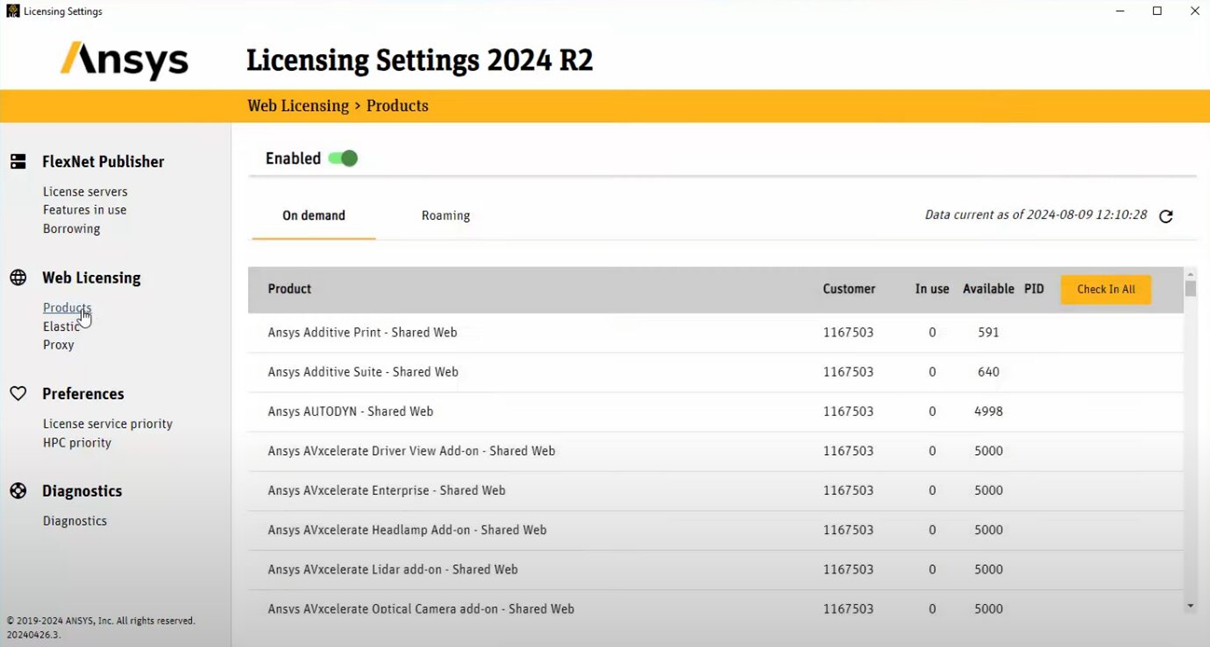Switch to the Roaming tab
Image resolution: width=1210 pixels, height=647 pixels.
click(445, 215)
